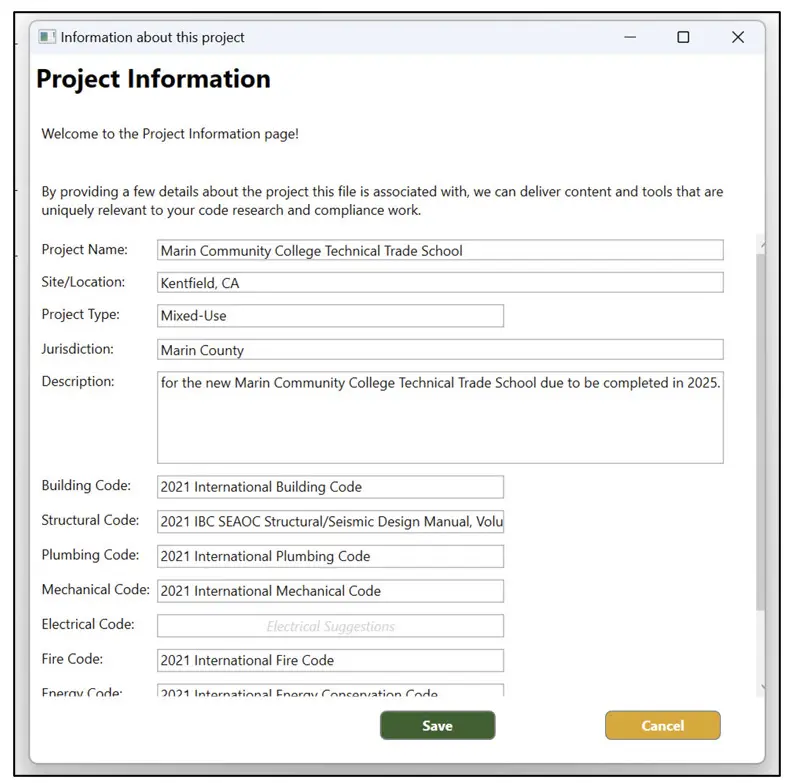This screenshot has width=787, height=783.
Task: Click the scrollbar up arrow
Action: [762, 244]
